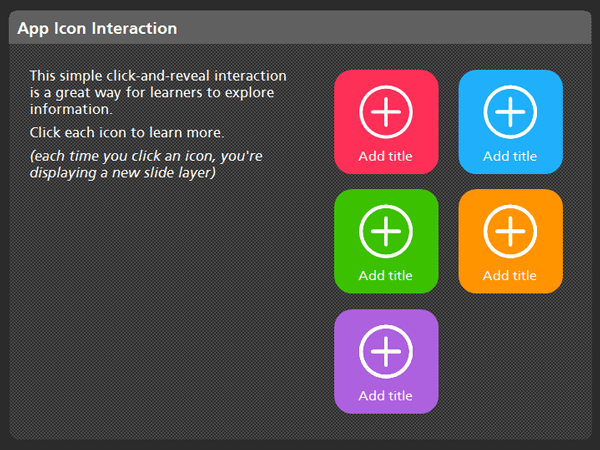Click the pink tile's top edge above the plus
The image size is (600, 450).
pos(385,76)
